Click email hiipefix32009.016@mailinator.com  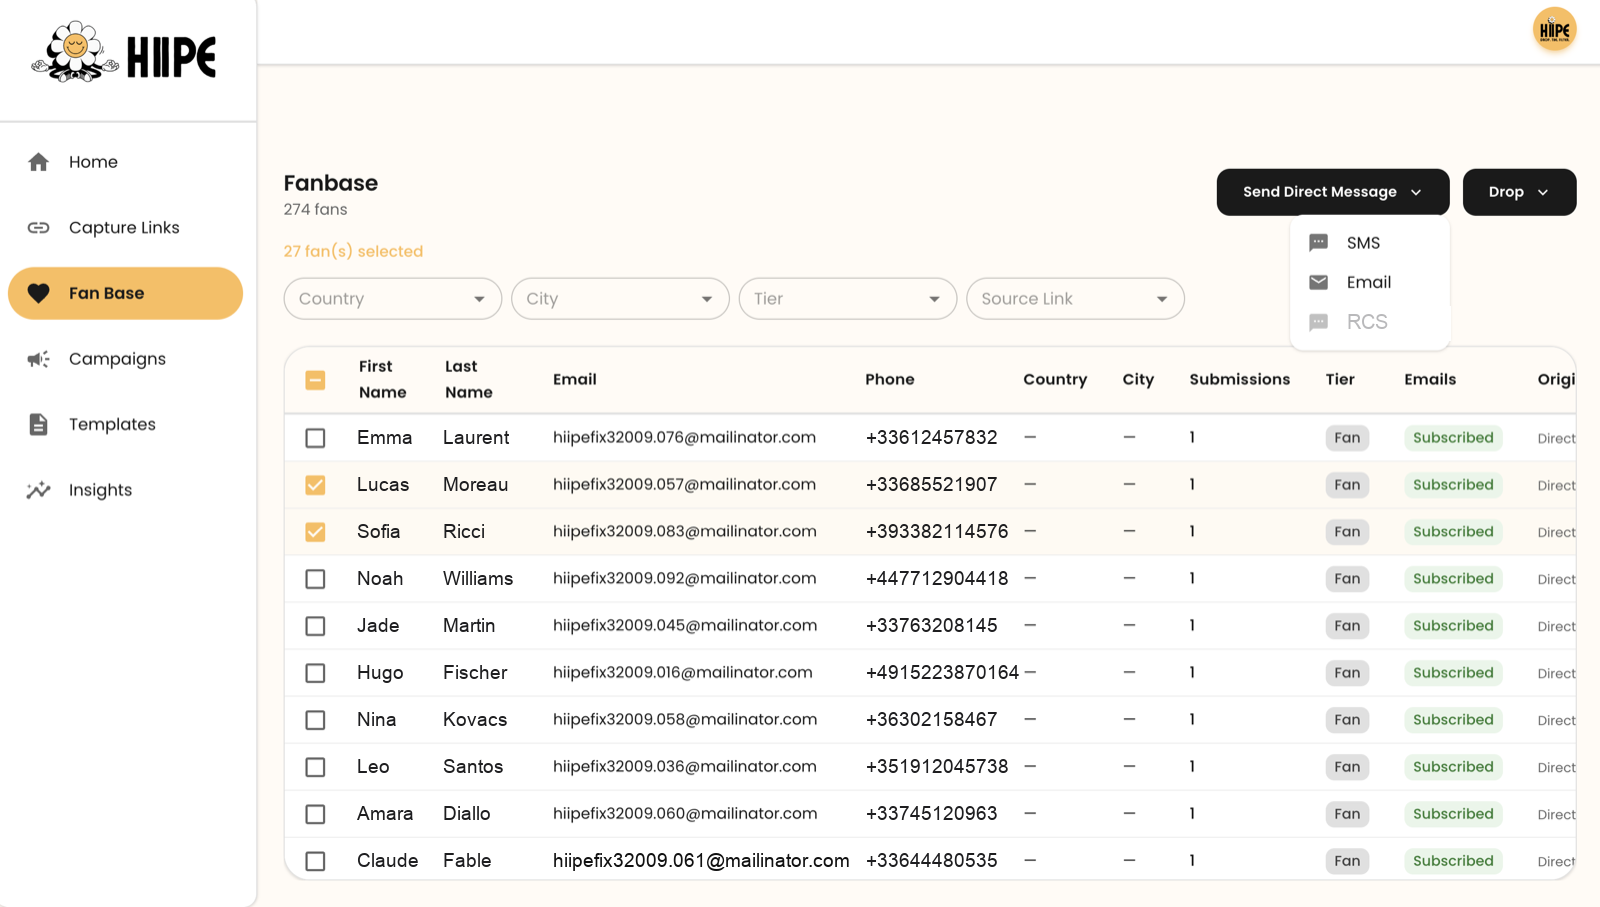pos(682,672)
